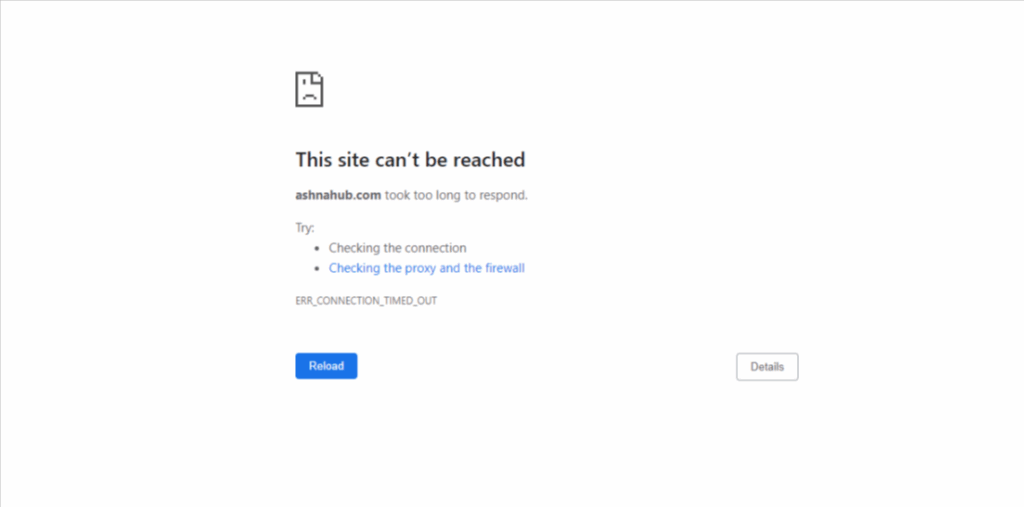
Task: Click the sad page error icon
Action: click(x=310, y=90)
